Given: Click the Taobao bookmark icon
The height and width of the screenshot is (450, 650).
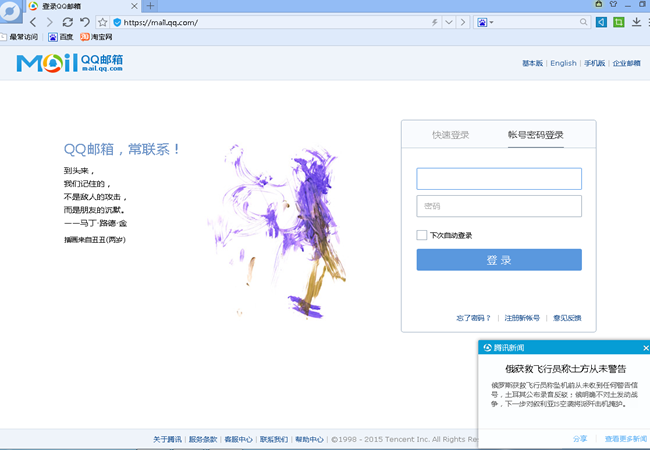Looking at the screenshot, I should [x=85, y=37].
